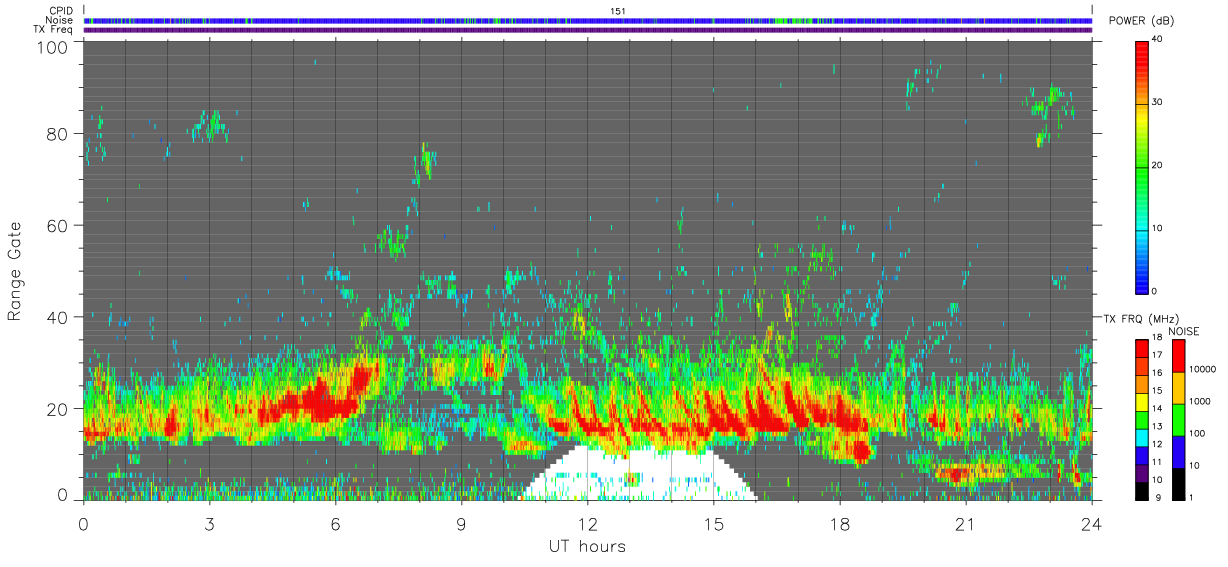Click the CPID value 151
The image size is (1228, 567).
(617, 11)
